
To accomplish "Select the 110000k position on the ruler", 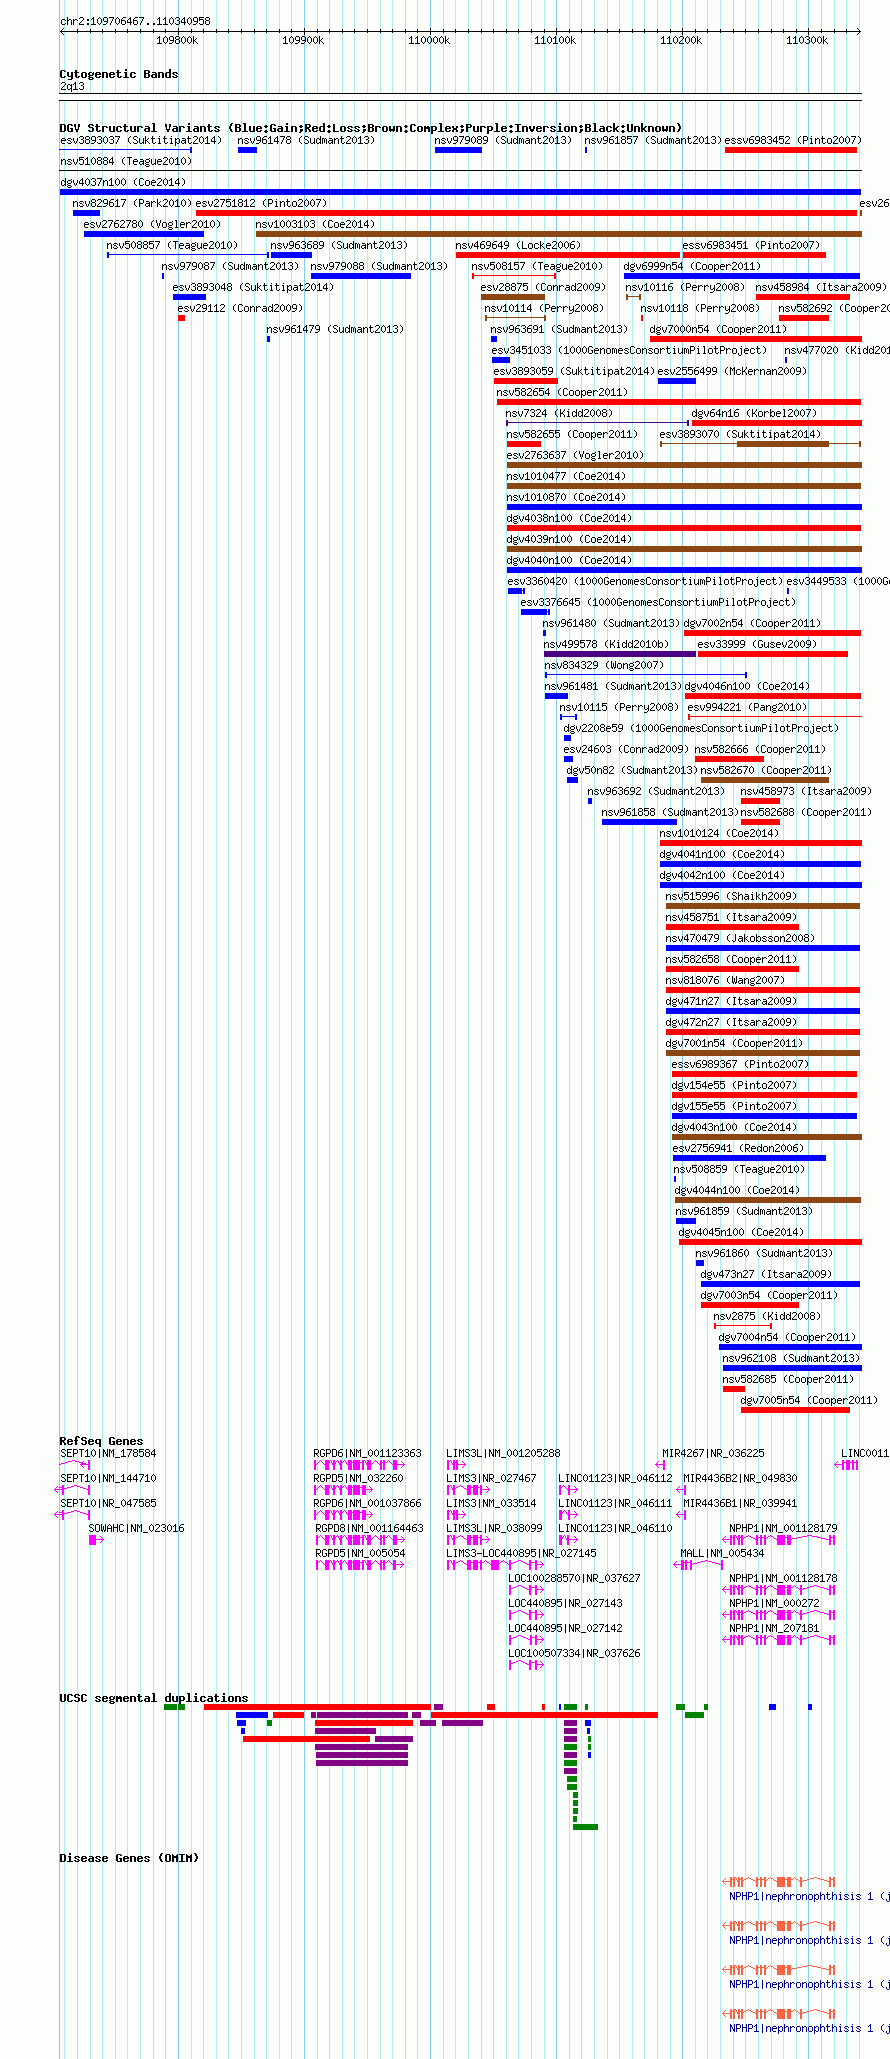I will coord(429,40).
